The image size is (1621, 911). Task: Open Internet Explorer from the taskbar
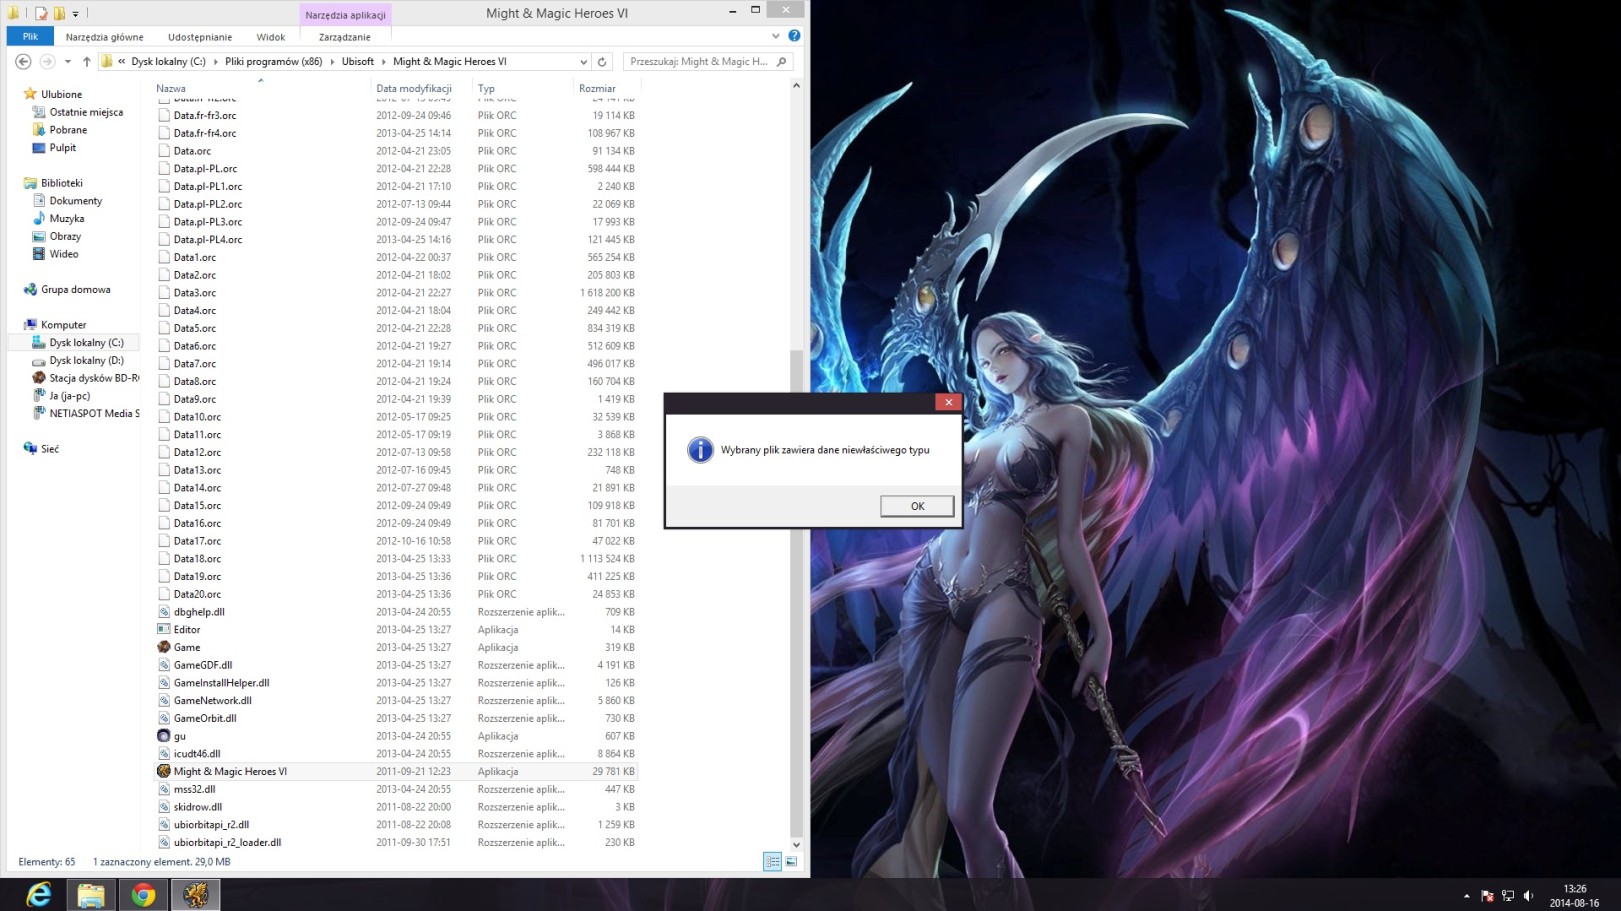click(39, 895)
